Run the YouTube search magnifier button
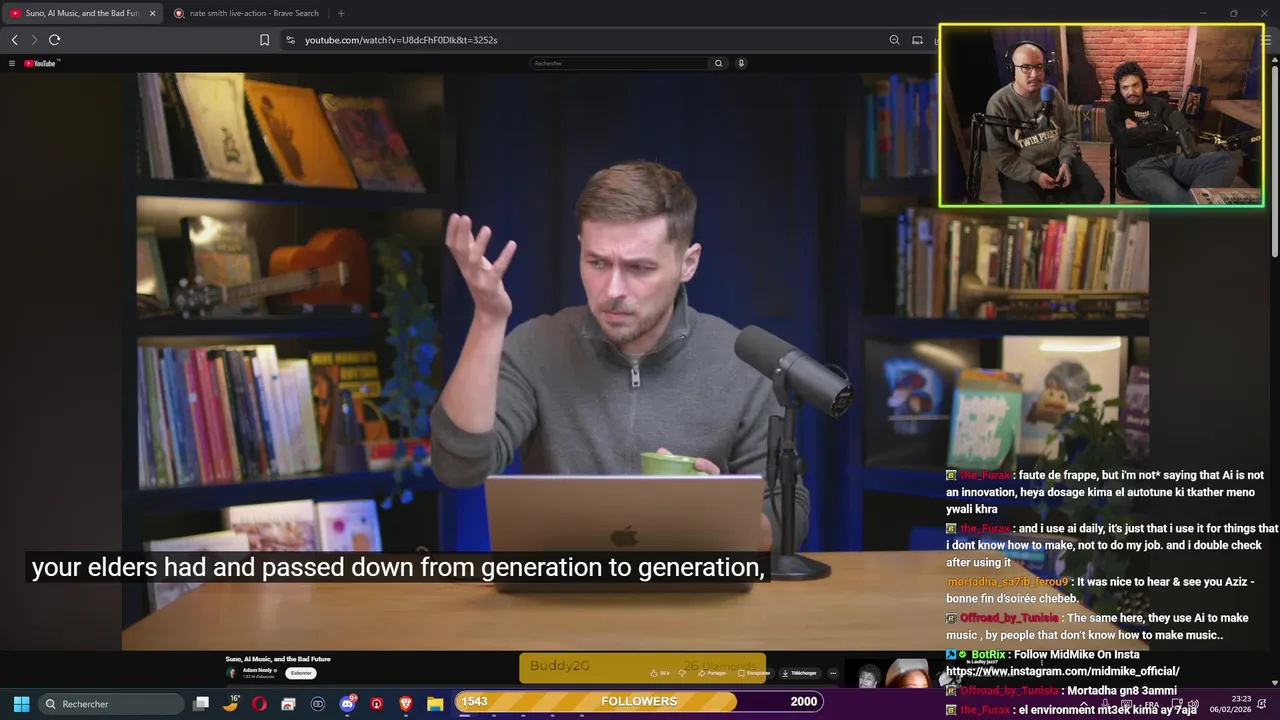The height and width of the screenshot is (720, 1280). [718, 63]
